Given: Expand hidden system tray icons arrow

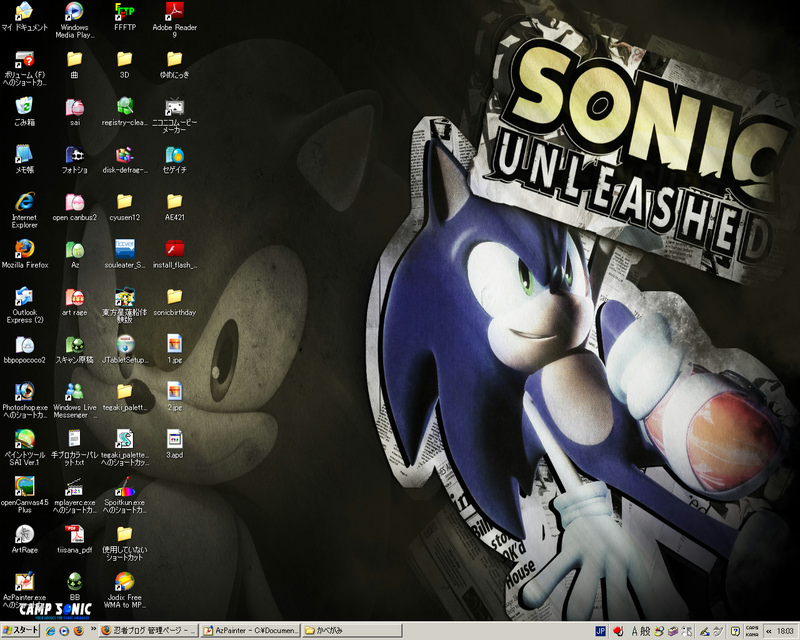Looking at the screenshot, I should 767,631.
